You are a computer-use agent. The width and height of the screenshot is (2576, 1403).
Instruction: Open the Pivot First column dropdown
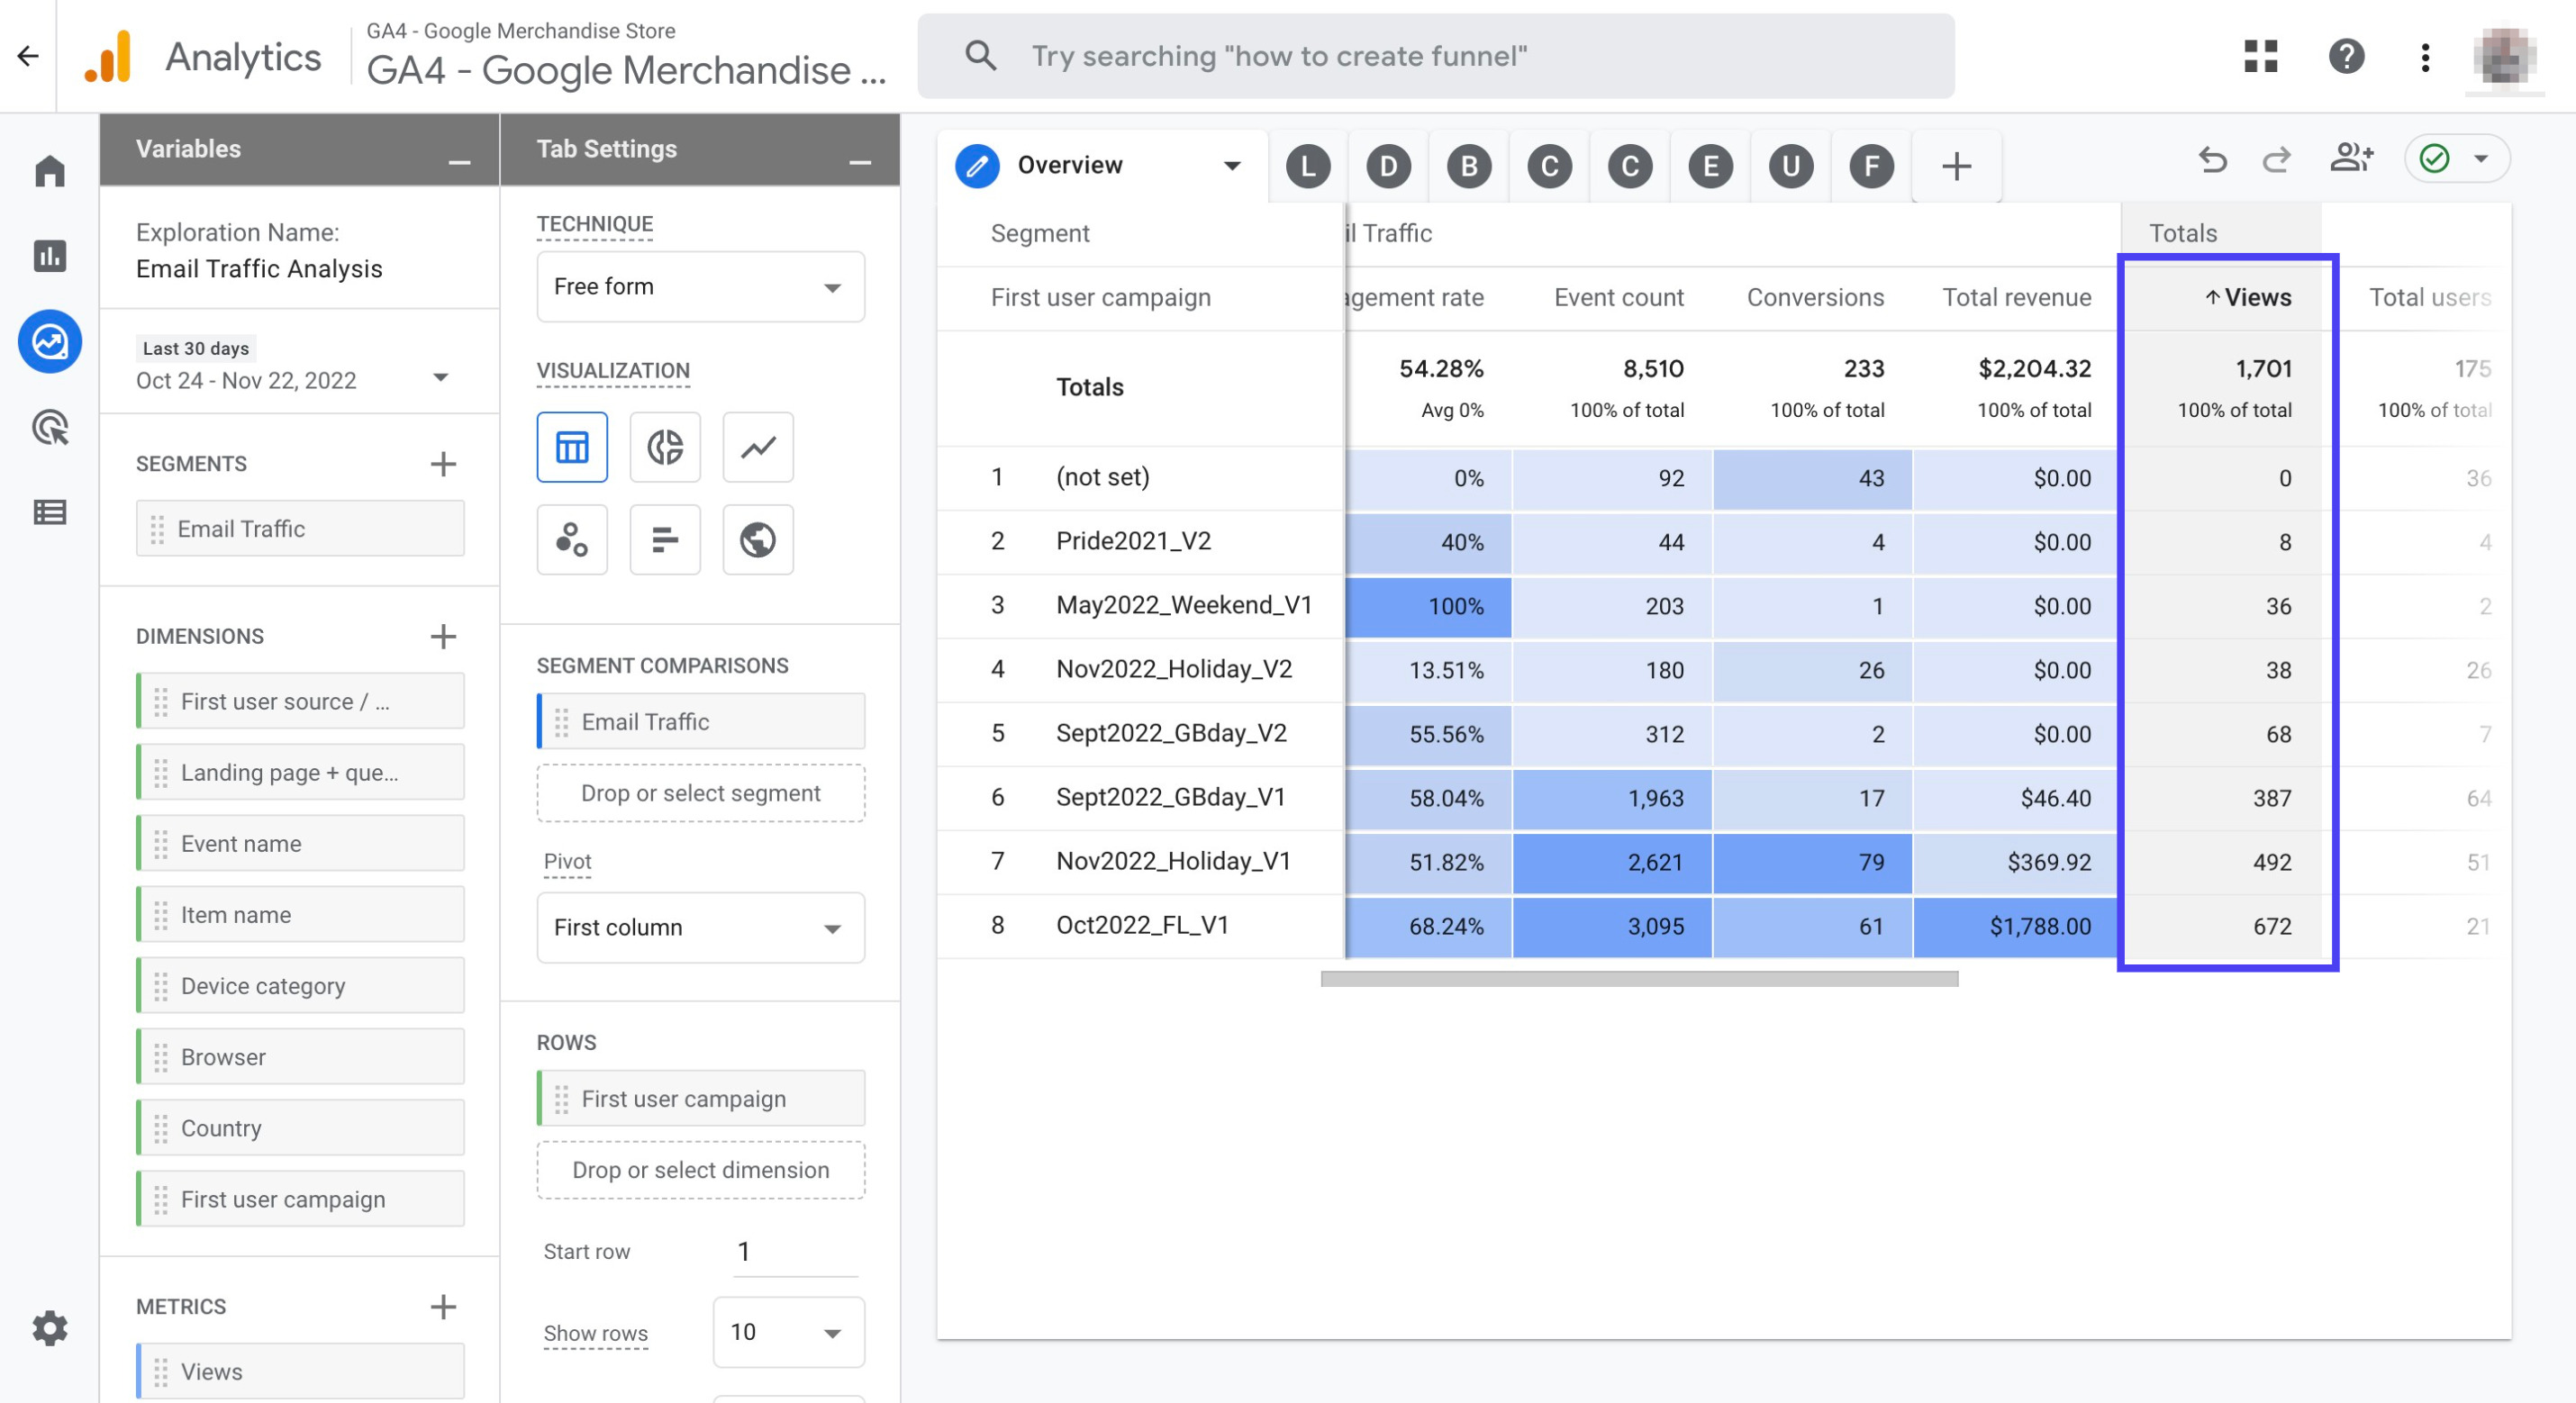(x=700, y=928)
